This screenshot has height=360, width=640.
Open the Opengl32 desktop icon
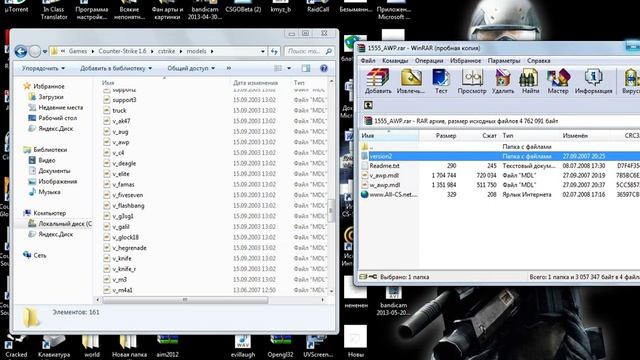(x=280, y=346)
